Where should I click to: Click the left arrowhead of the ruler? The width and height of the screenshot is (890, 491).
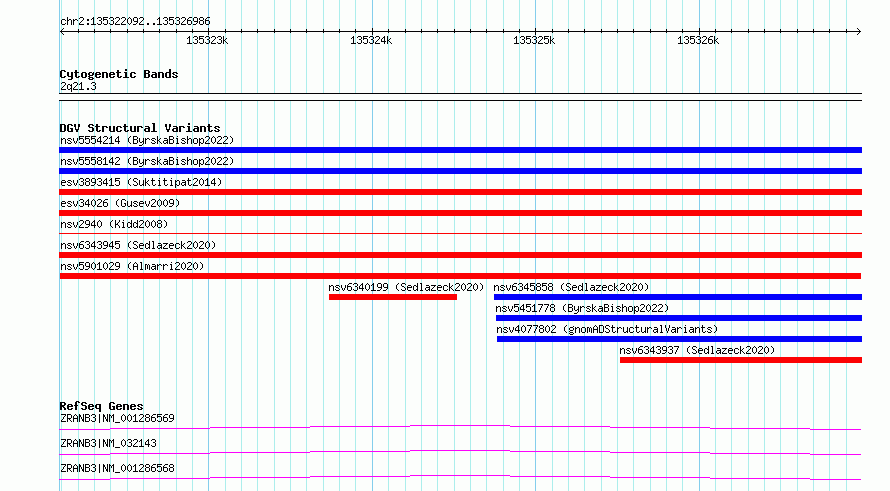62,32
